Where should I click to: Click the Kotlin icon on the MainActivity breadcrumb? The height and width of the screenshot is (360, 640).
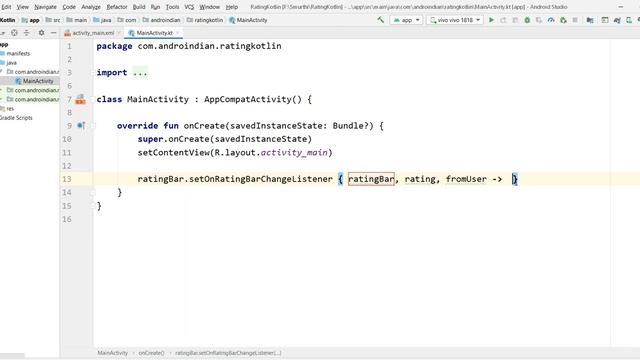pos(232,20)
